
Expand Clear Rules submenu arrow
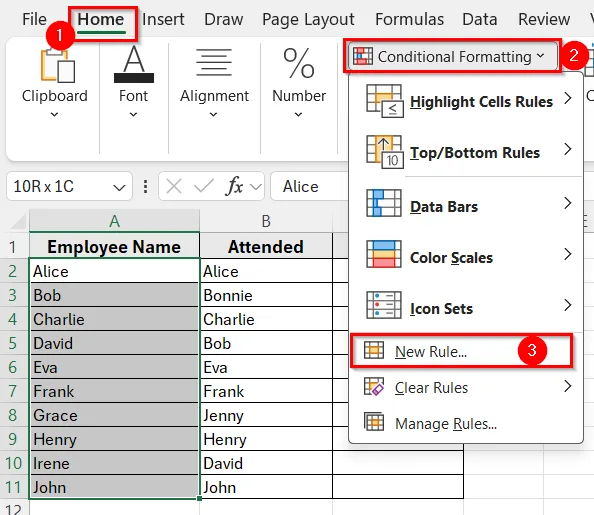[x=567, y=386]
